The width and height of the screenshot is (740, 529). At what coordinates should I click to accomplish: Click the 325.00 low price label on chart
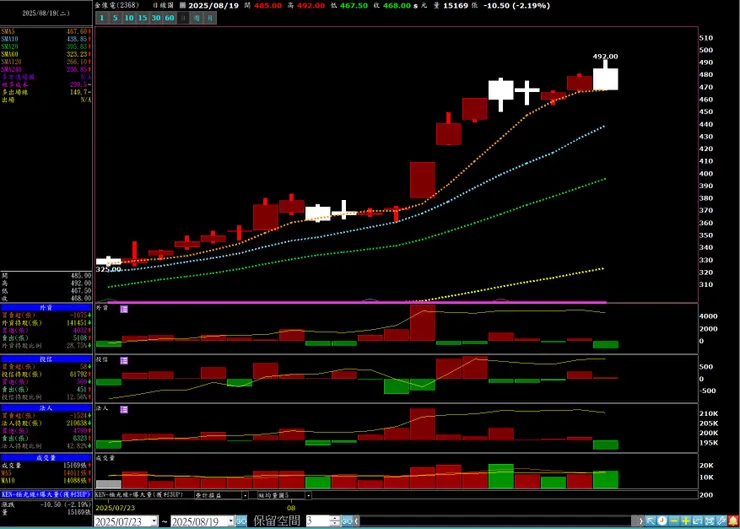tap(109, 269)
